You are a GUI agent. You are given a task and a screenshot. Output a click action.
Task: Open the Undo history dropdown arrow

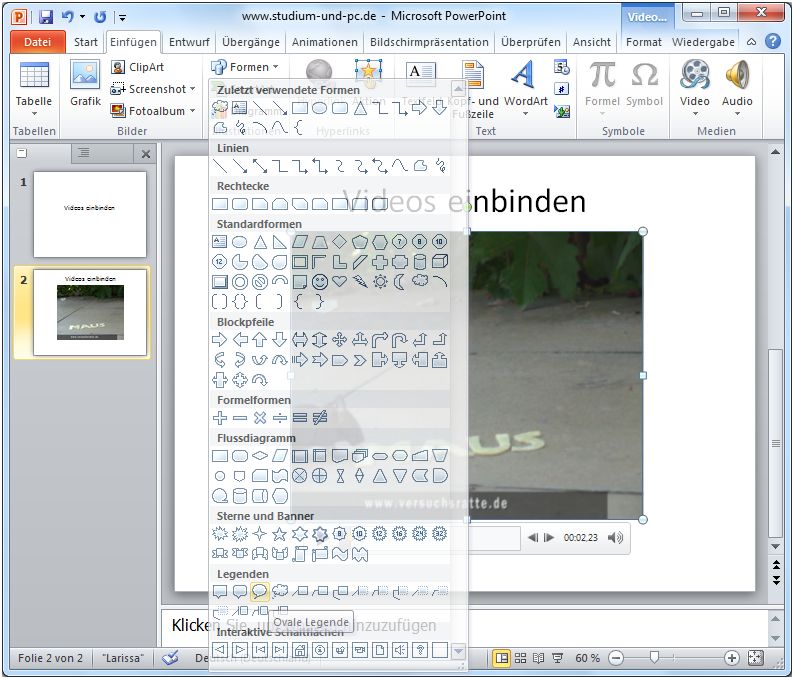tap(83, 17)
